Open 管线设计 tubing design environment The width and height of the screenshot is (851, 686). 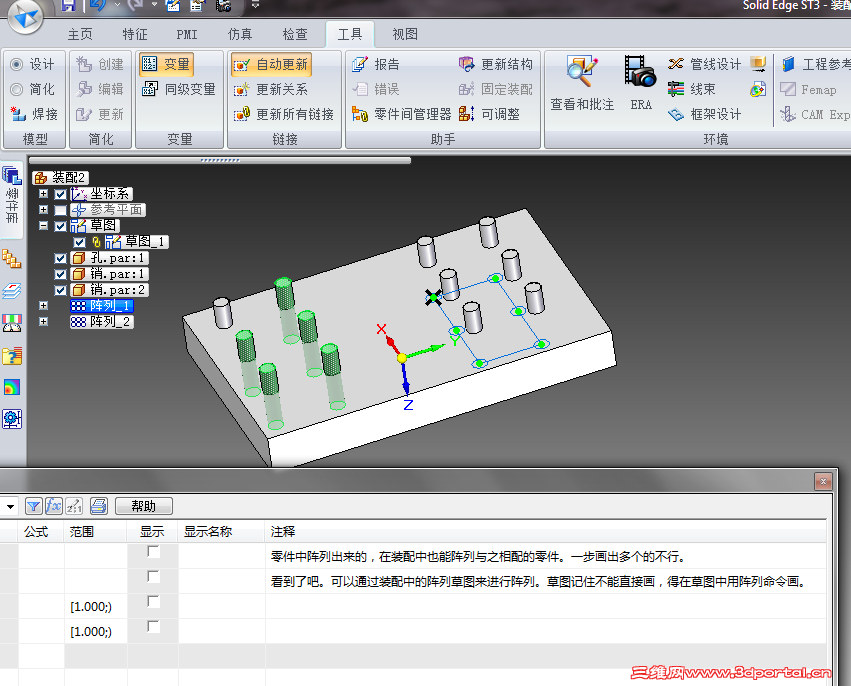704,65
